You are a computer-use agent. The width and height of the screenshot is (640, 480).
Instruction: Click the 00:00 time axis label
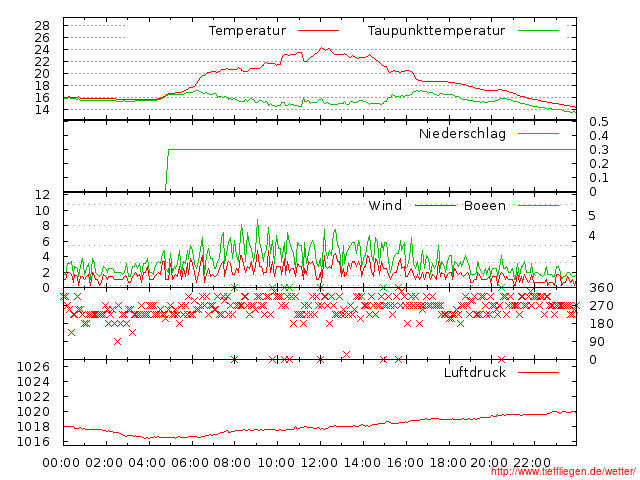pyautogui.click(x=61, y=463)
